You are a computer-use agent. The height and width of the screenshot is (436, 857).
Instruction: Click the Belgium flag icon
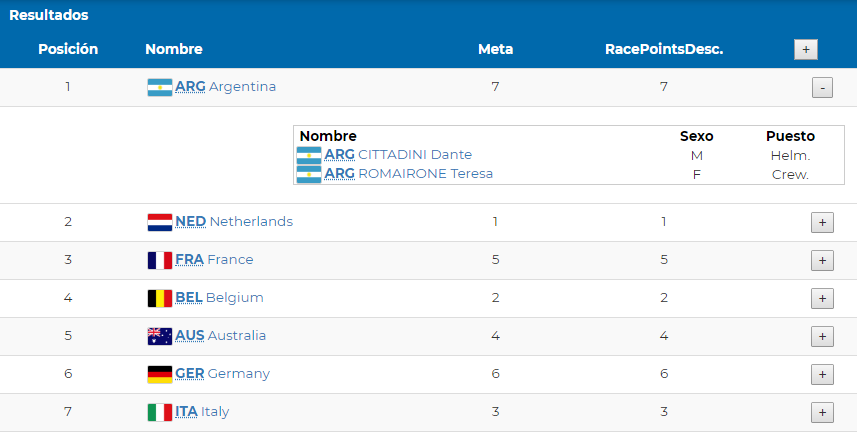[x=160, y=298]
